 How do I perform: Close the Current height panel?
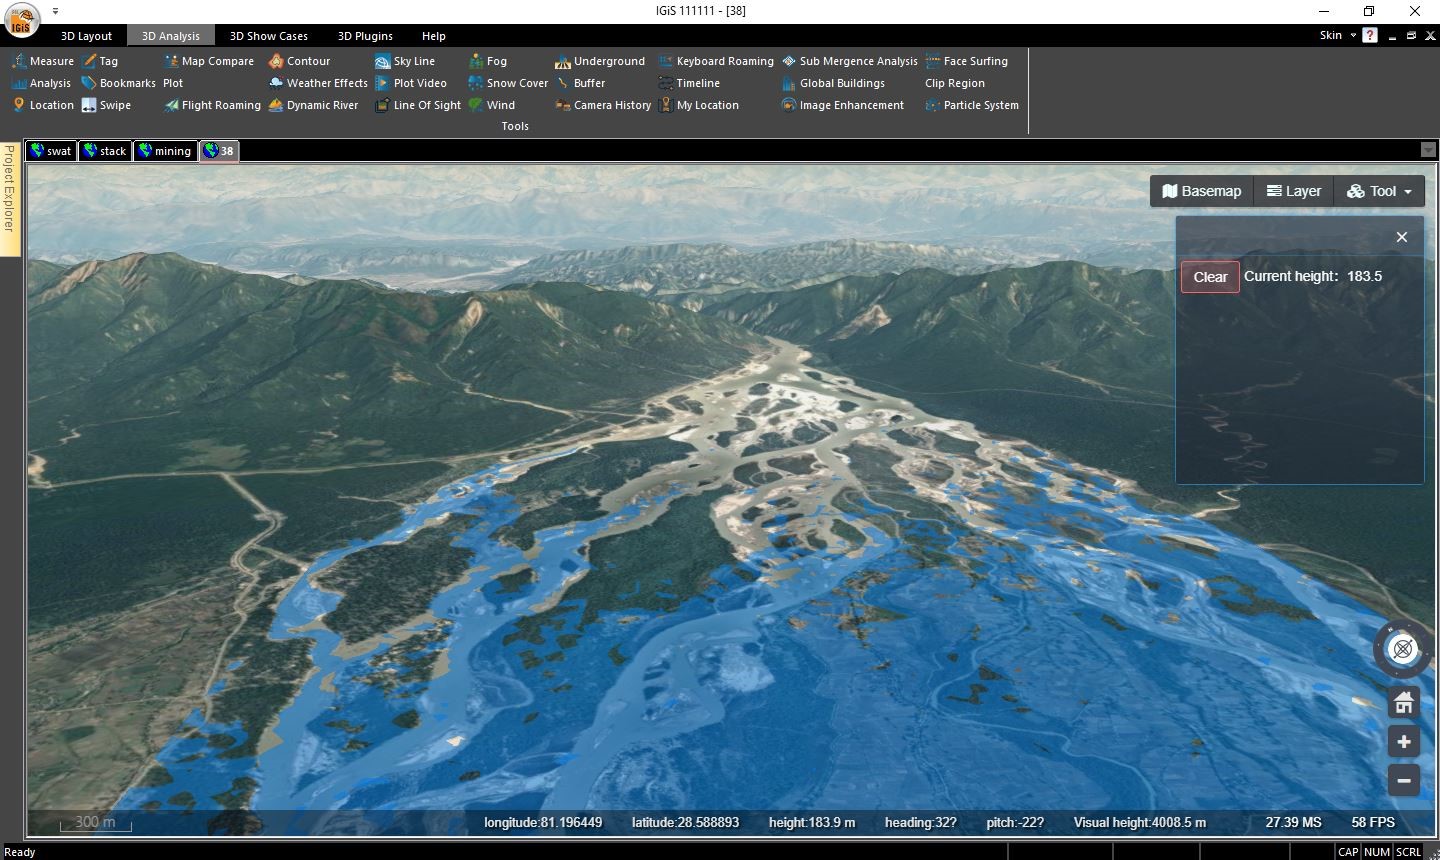click(1402, 237)
